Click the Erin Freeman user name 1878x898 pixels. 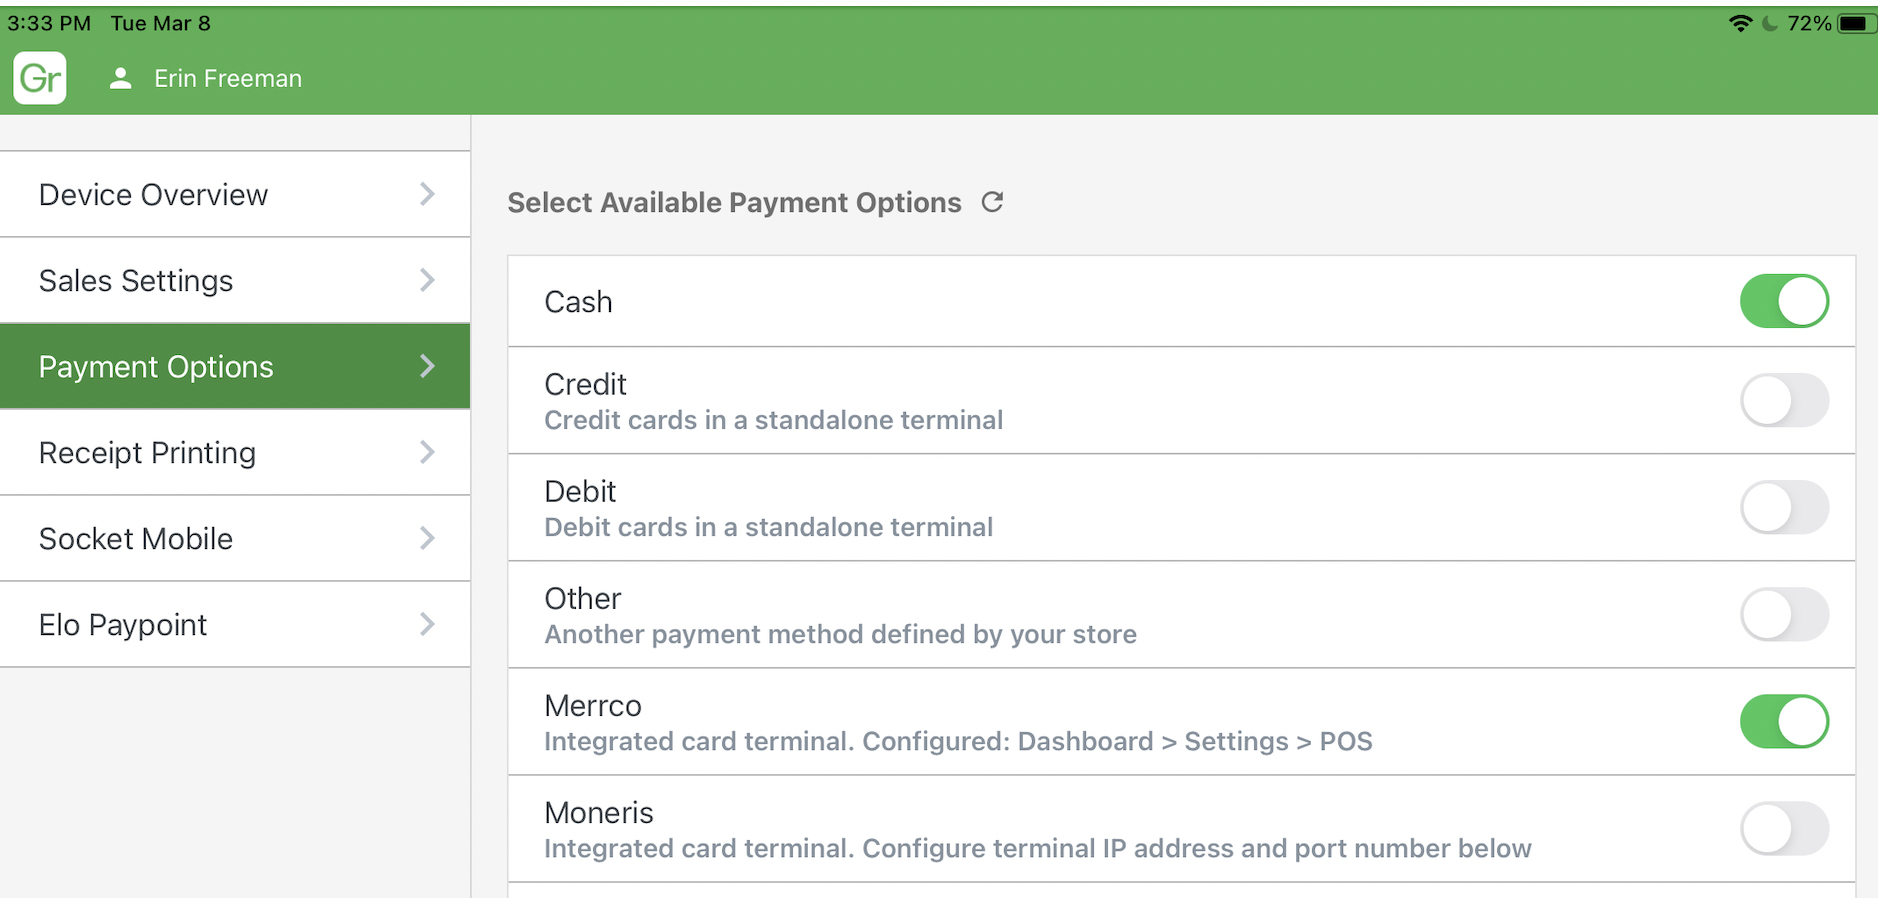point(228,78)
